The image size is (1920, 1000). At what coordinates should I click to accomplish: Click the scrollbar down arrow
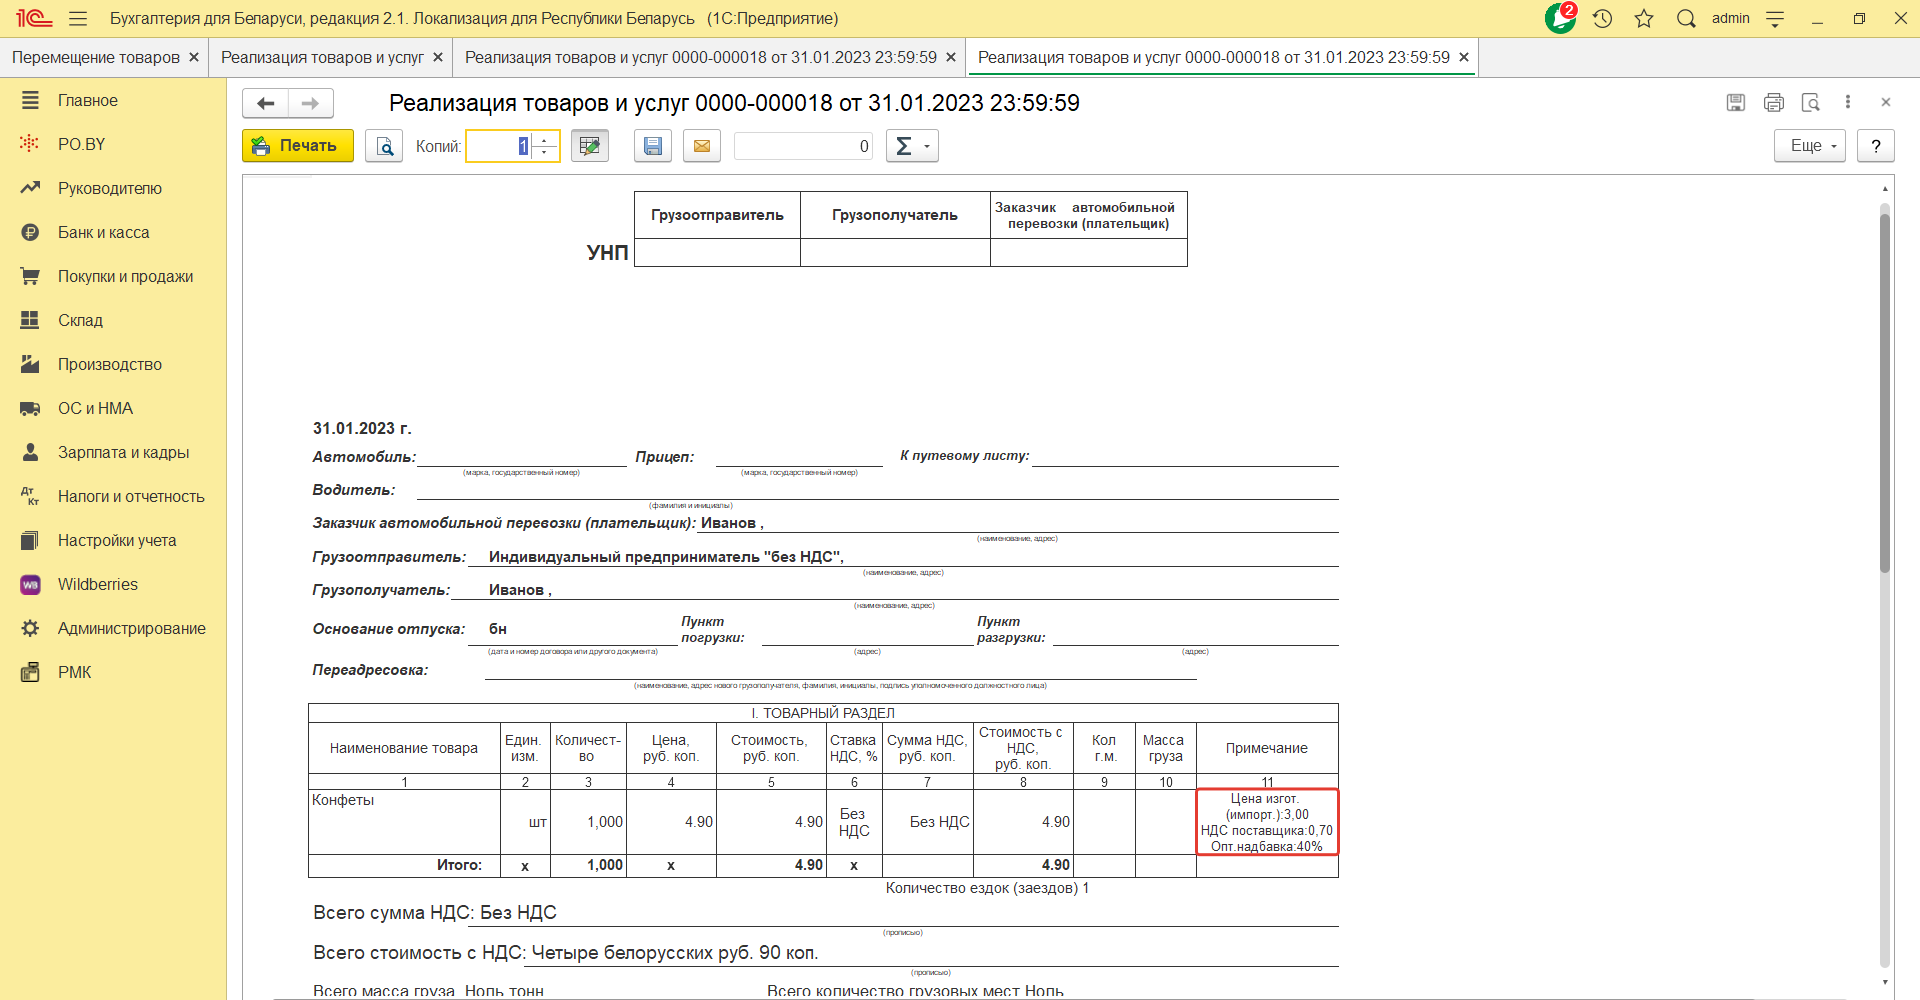1885,981
